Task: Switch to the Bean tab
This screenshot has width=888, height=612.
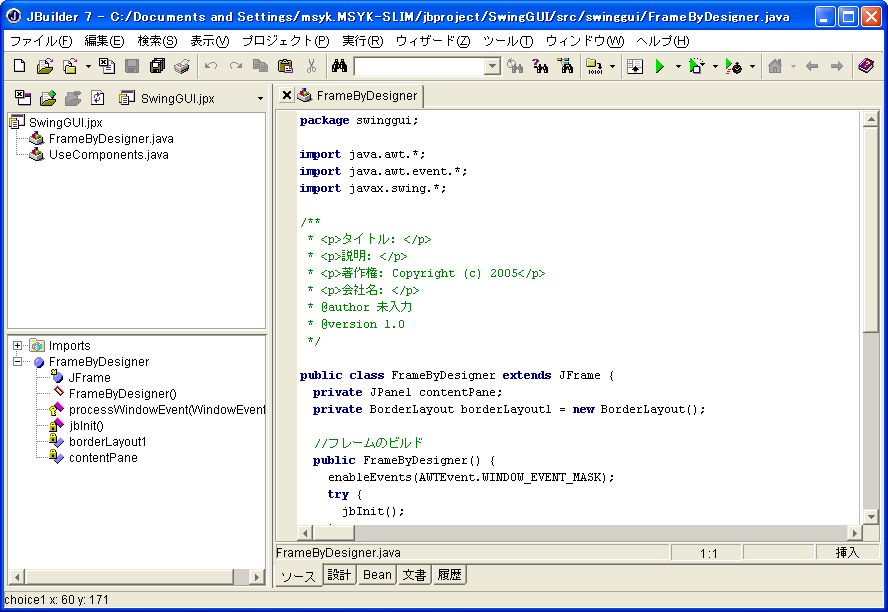Action: 377,575
